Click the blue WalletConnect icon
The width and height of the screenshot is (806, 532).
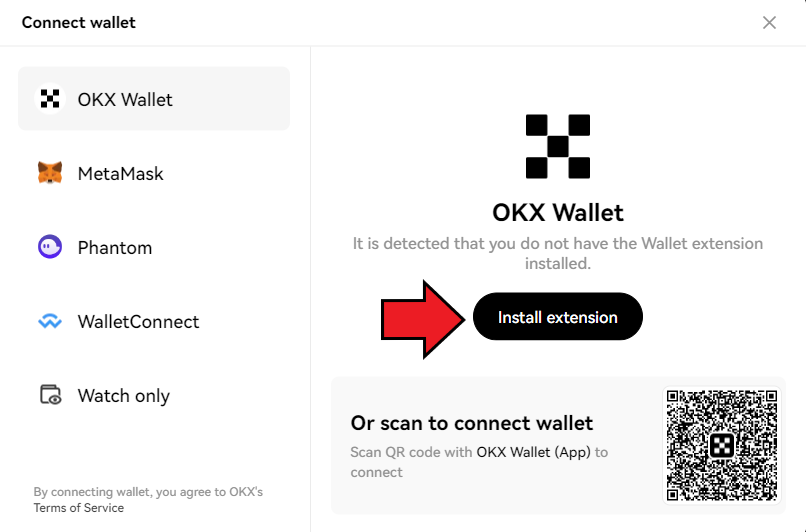(x=50, y=322)
